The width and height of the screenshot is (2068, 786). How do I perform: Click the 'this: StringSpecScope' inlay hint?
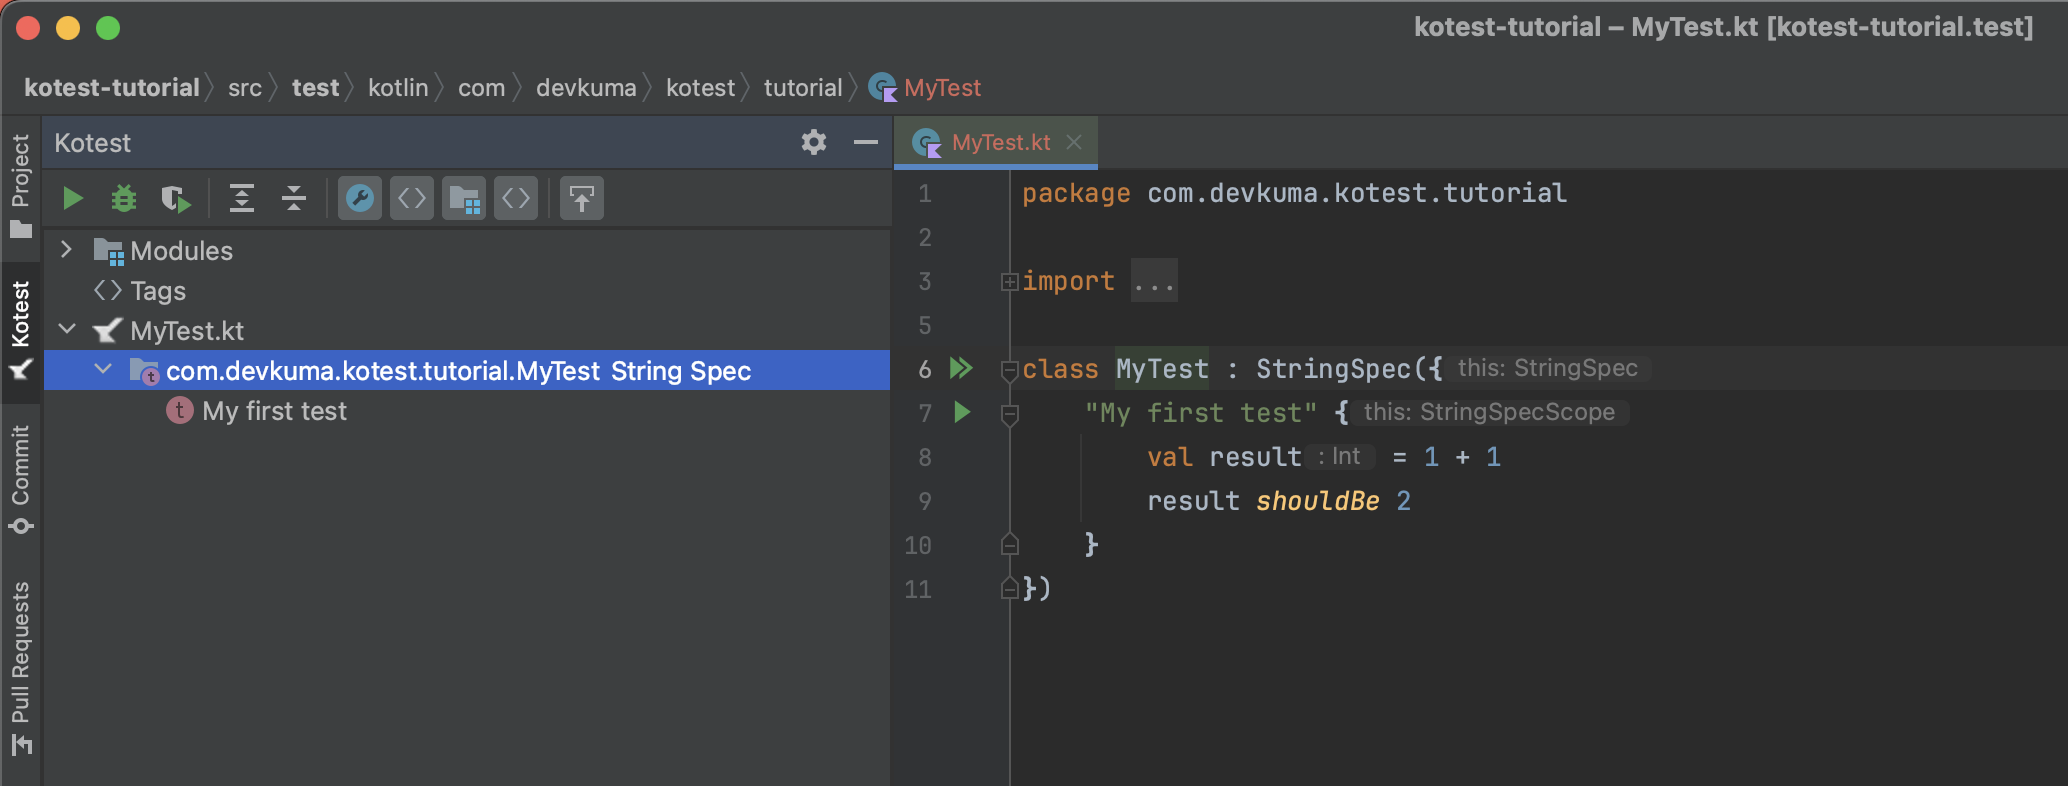1489,412
